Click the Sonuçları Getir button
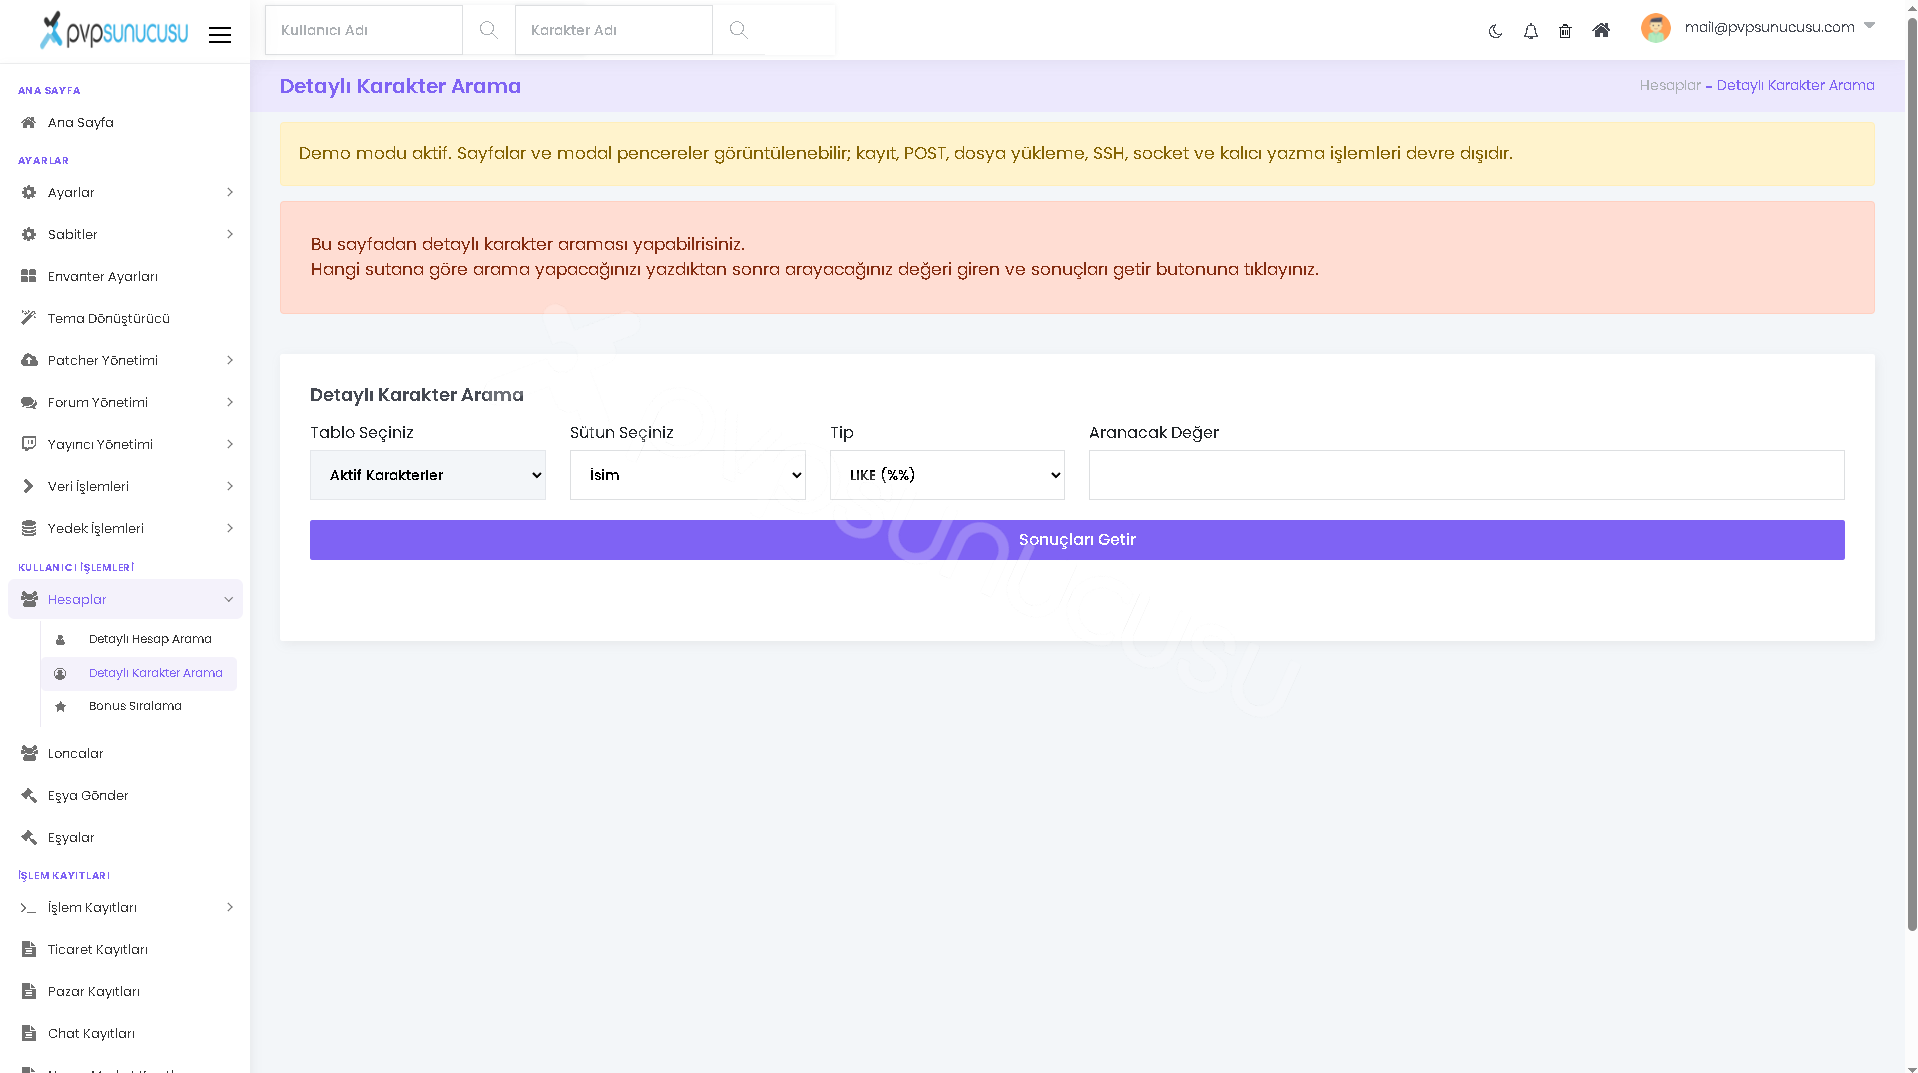The width and height of the screenshot is (1918, 1073). pos(1077,540)
